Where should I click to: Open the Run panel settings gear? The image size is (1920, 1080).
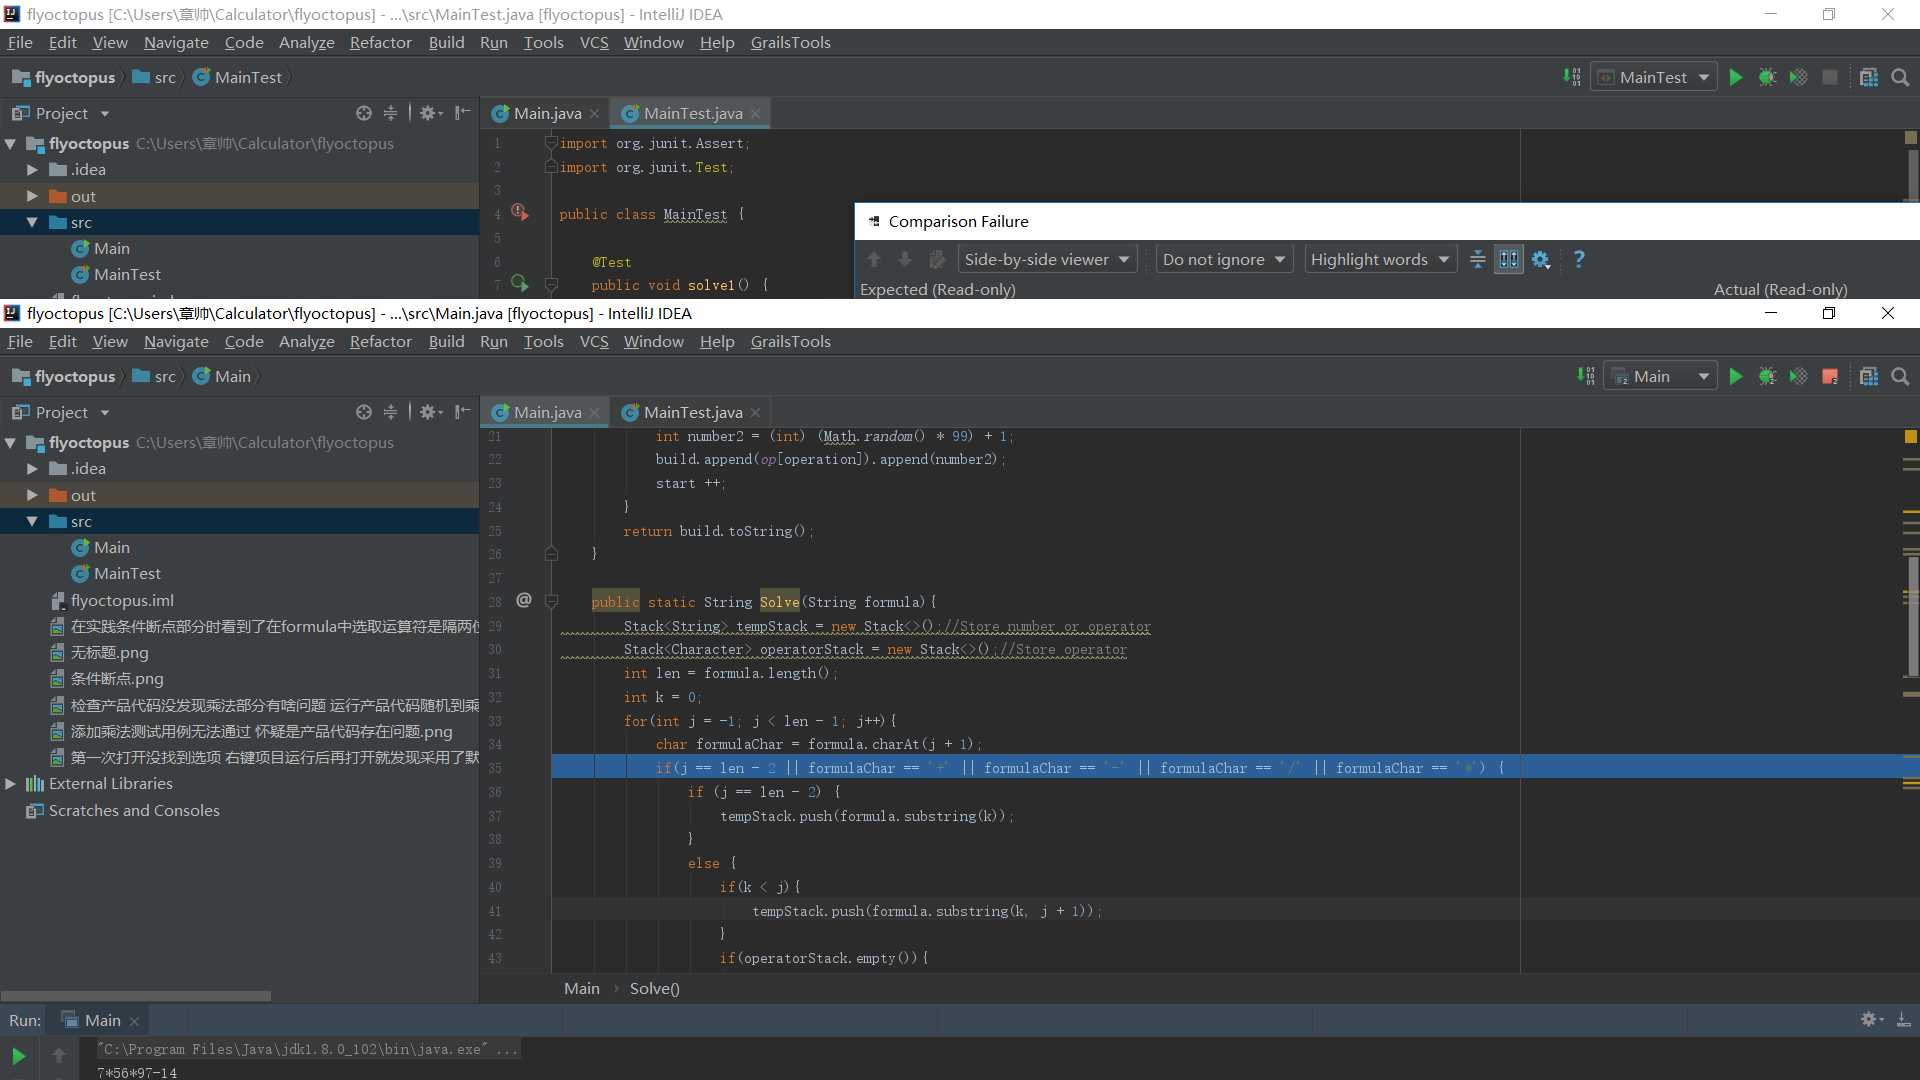[x=1870, y=1020]
